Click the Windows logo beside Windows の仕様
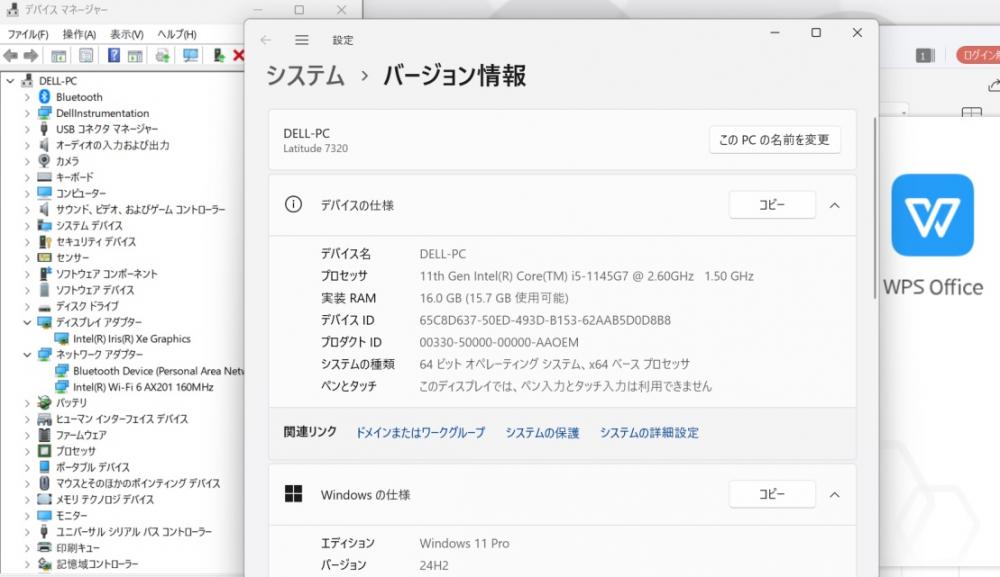Viewport: 1000px width, 577px height. tap(293, 494)
